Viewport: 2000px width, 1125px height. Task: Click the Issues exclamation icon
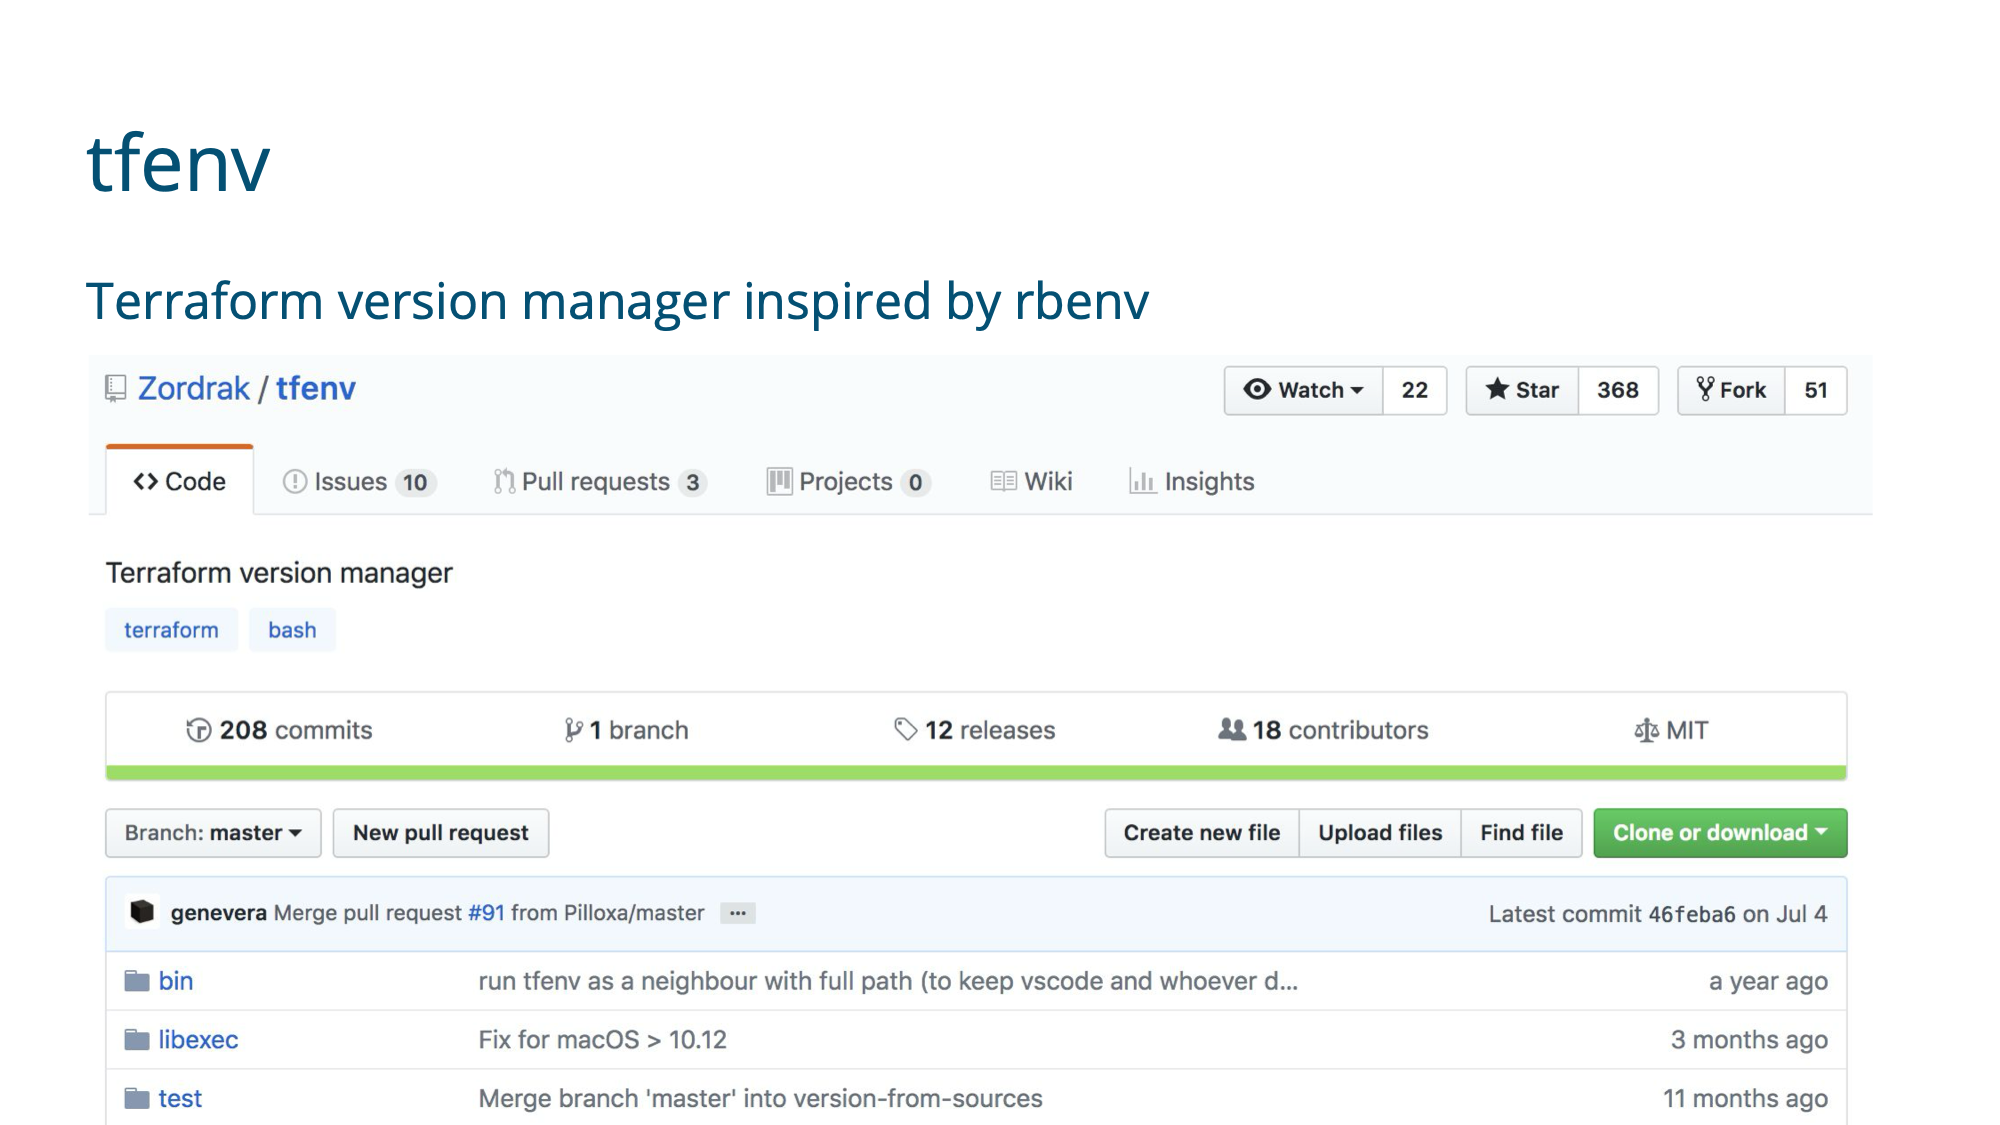tap(294, 482)
